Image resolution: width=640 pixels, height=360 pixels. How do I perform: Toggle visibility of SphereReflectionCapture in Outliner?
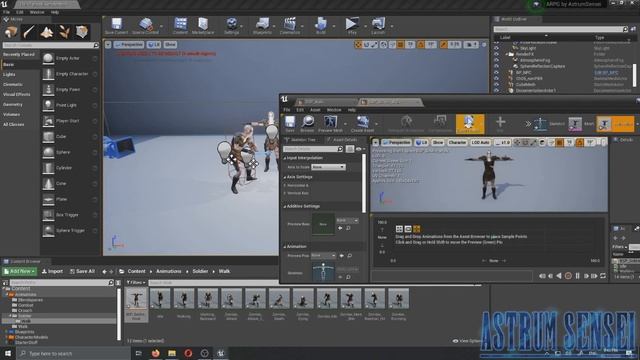[x=496, y=66]
